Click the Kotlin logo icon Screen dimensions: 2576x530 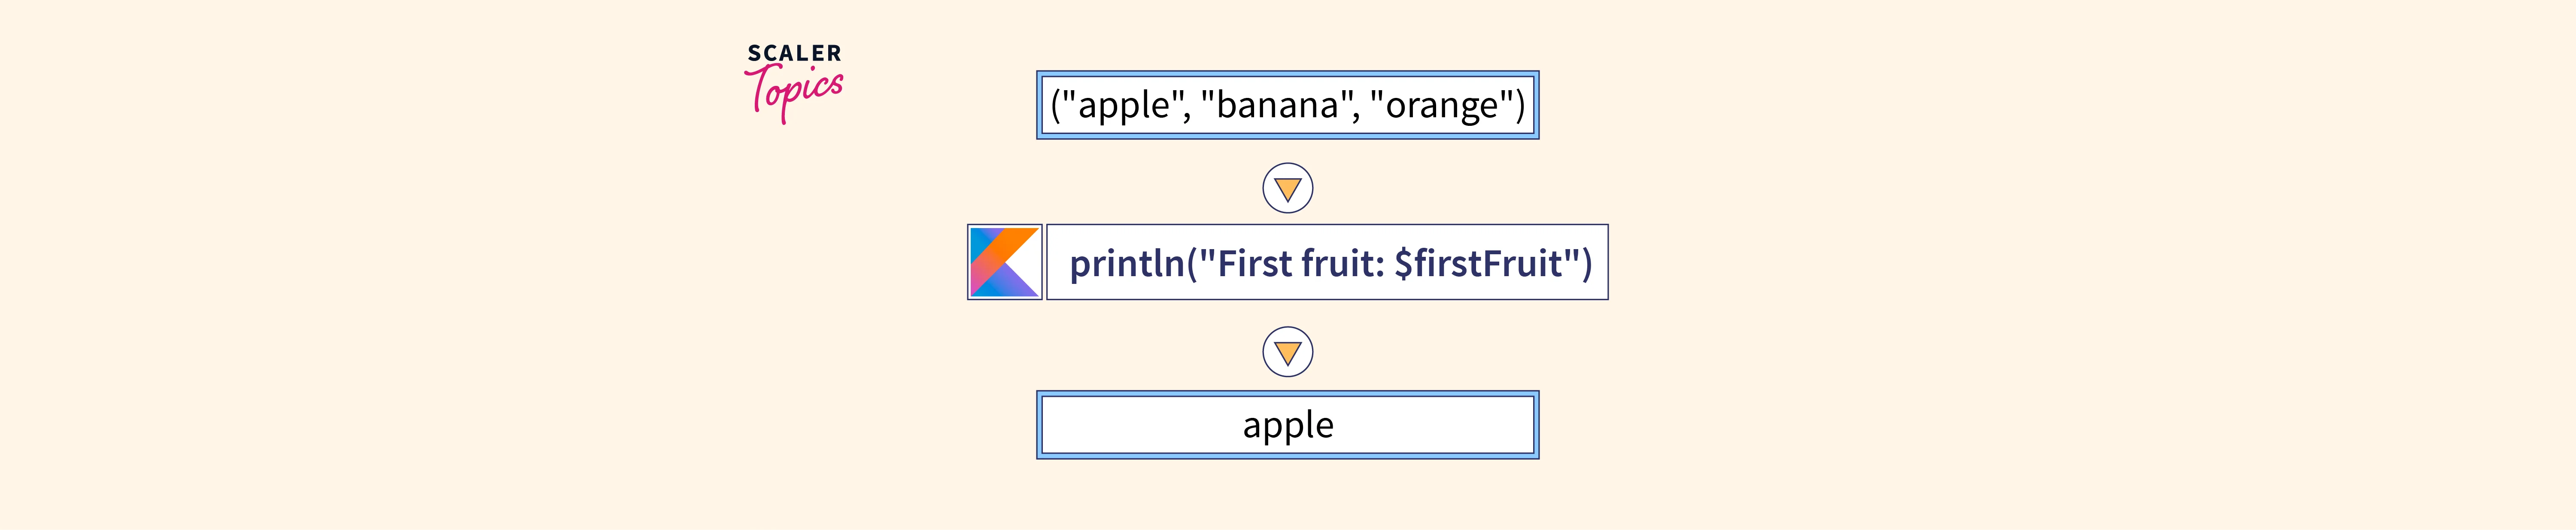coord(1004,262)
